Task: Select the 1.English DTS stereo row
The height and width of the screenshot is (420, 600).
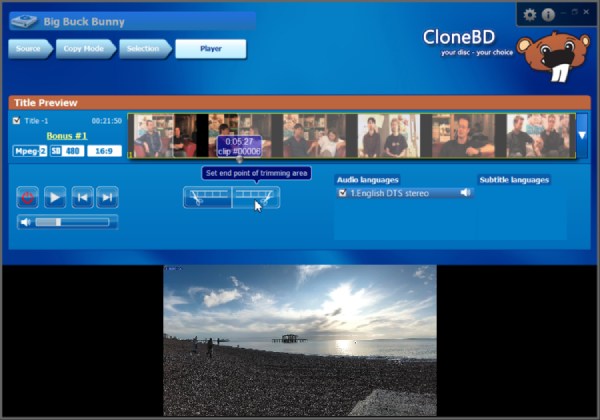Action: (x=405, y=193)
